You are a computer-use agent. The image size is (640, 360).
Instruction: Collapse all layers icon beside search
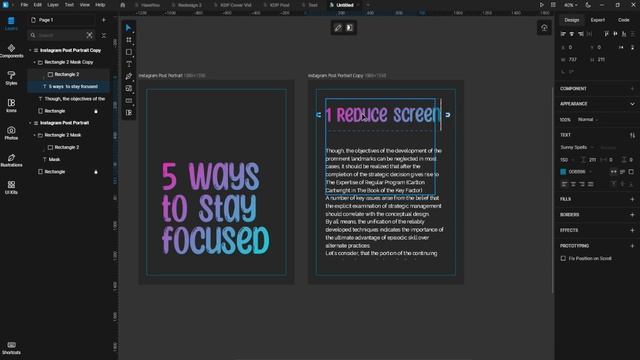click(x=104, y=35)
